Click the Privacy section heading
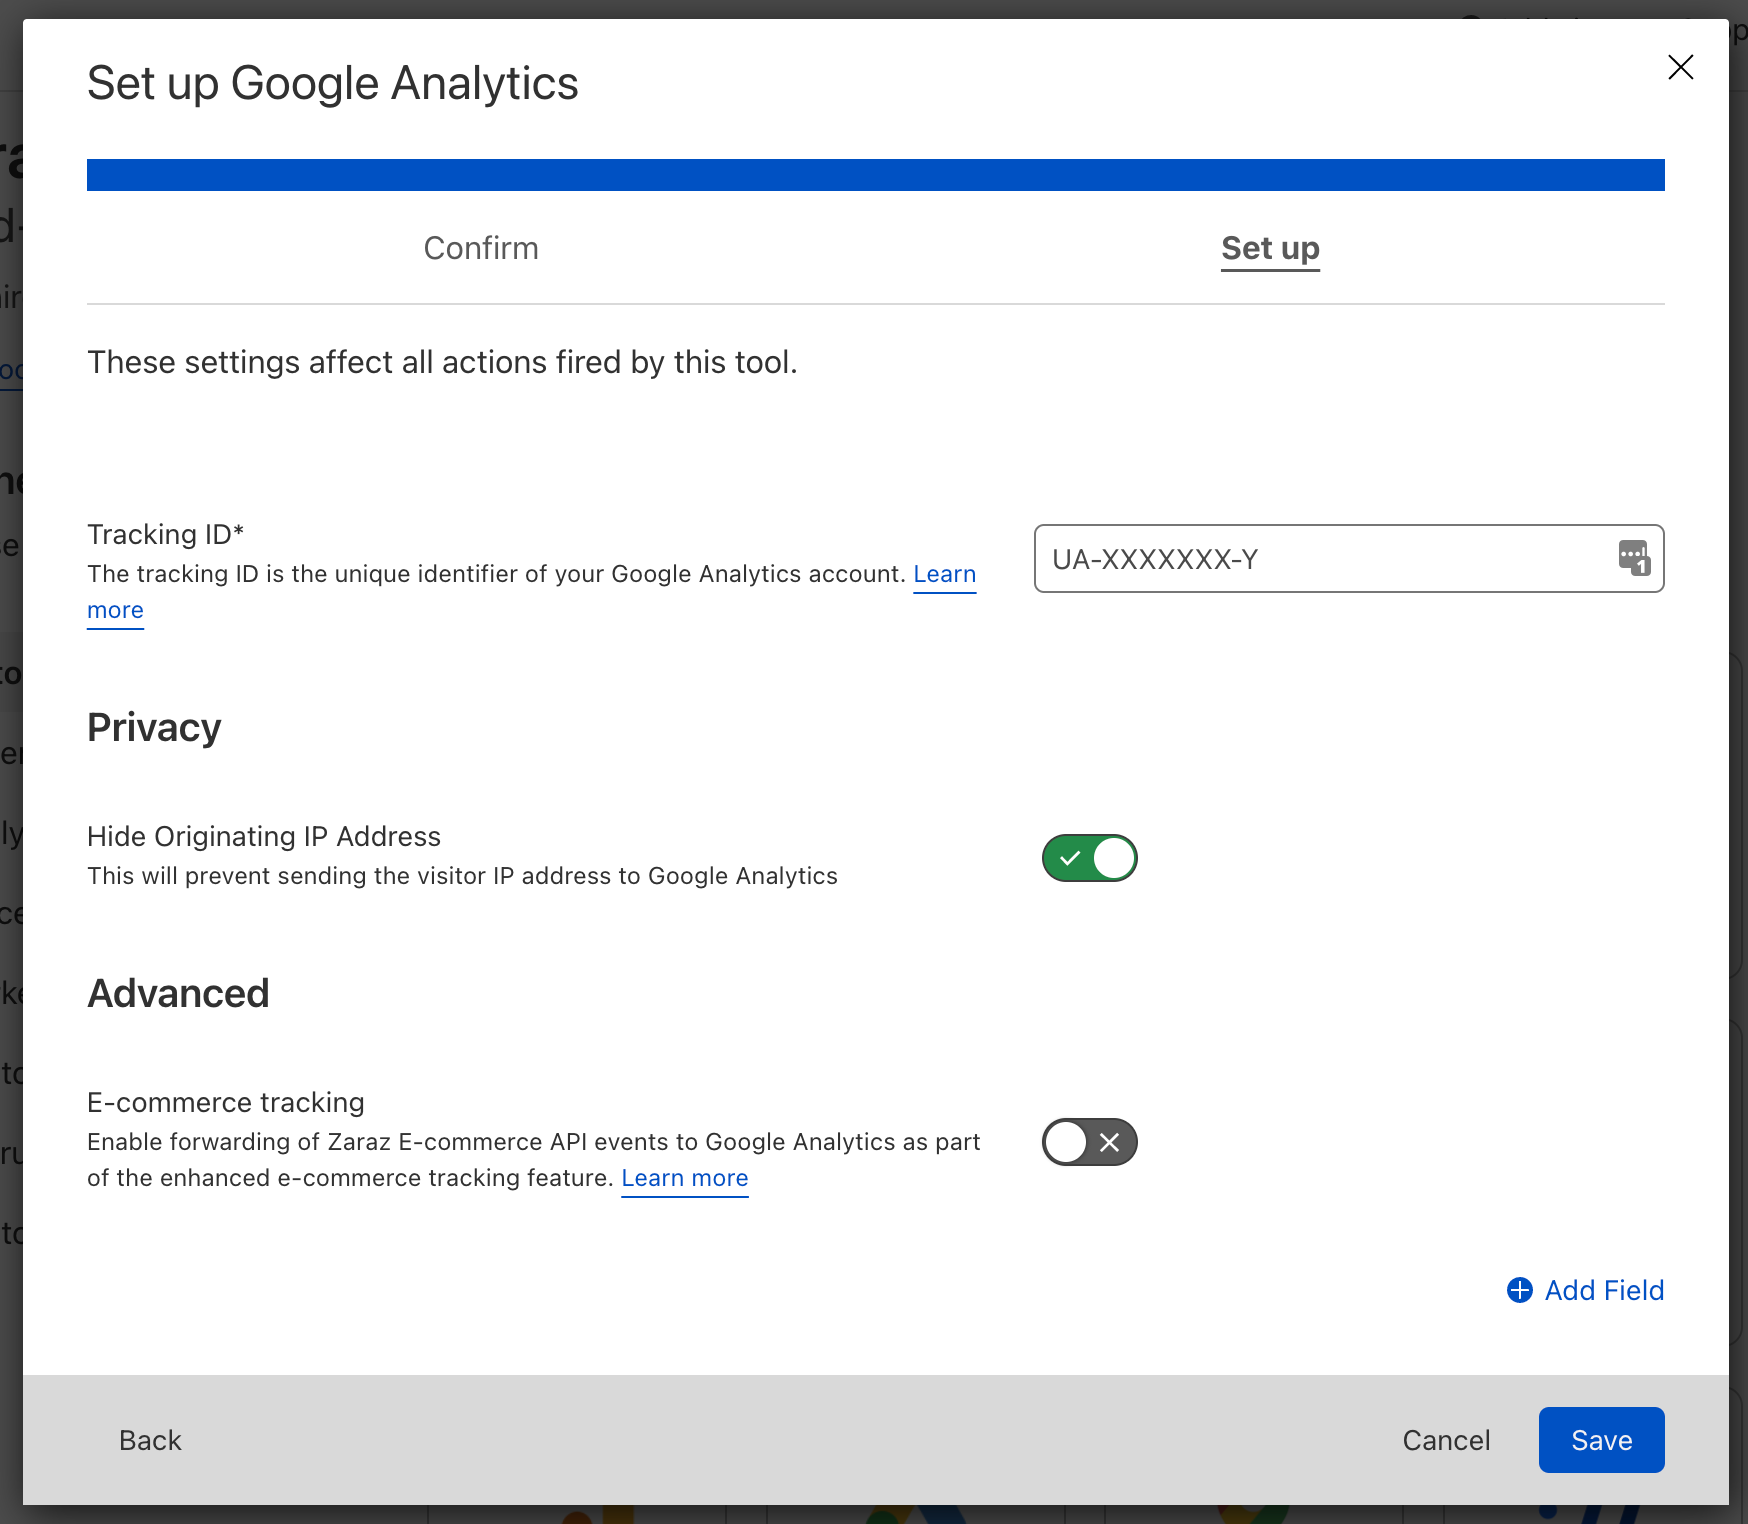 click(x=154, y=728)
